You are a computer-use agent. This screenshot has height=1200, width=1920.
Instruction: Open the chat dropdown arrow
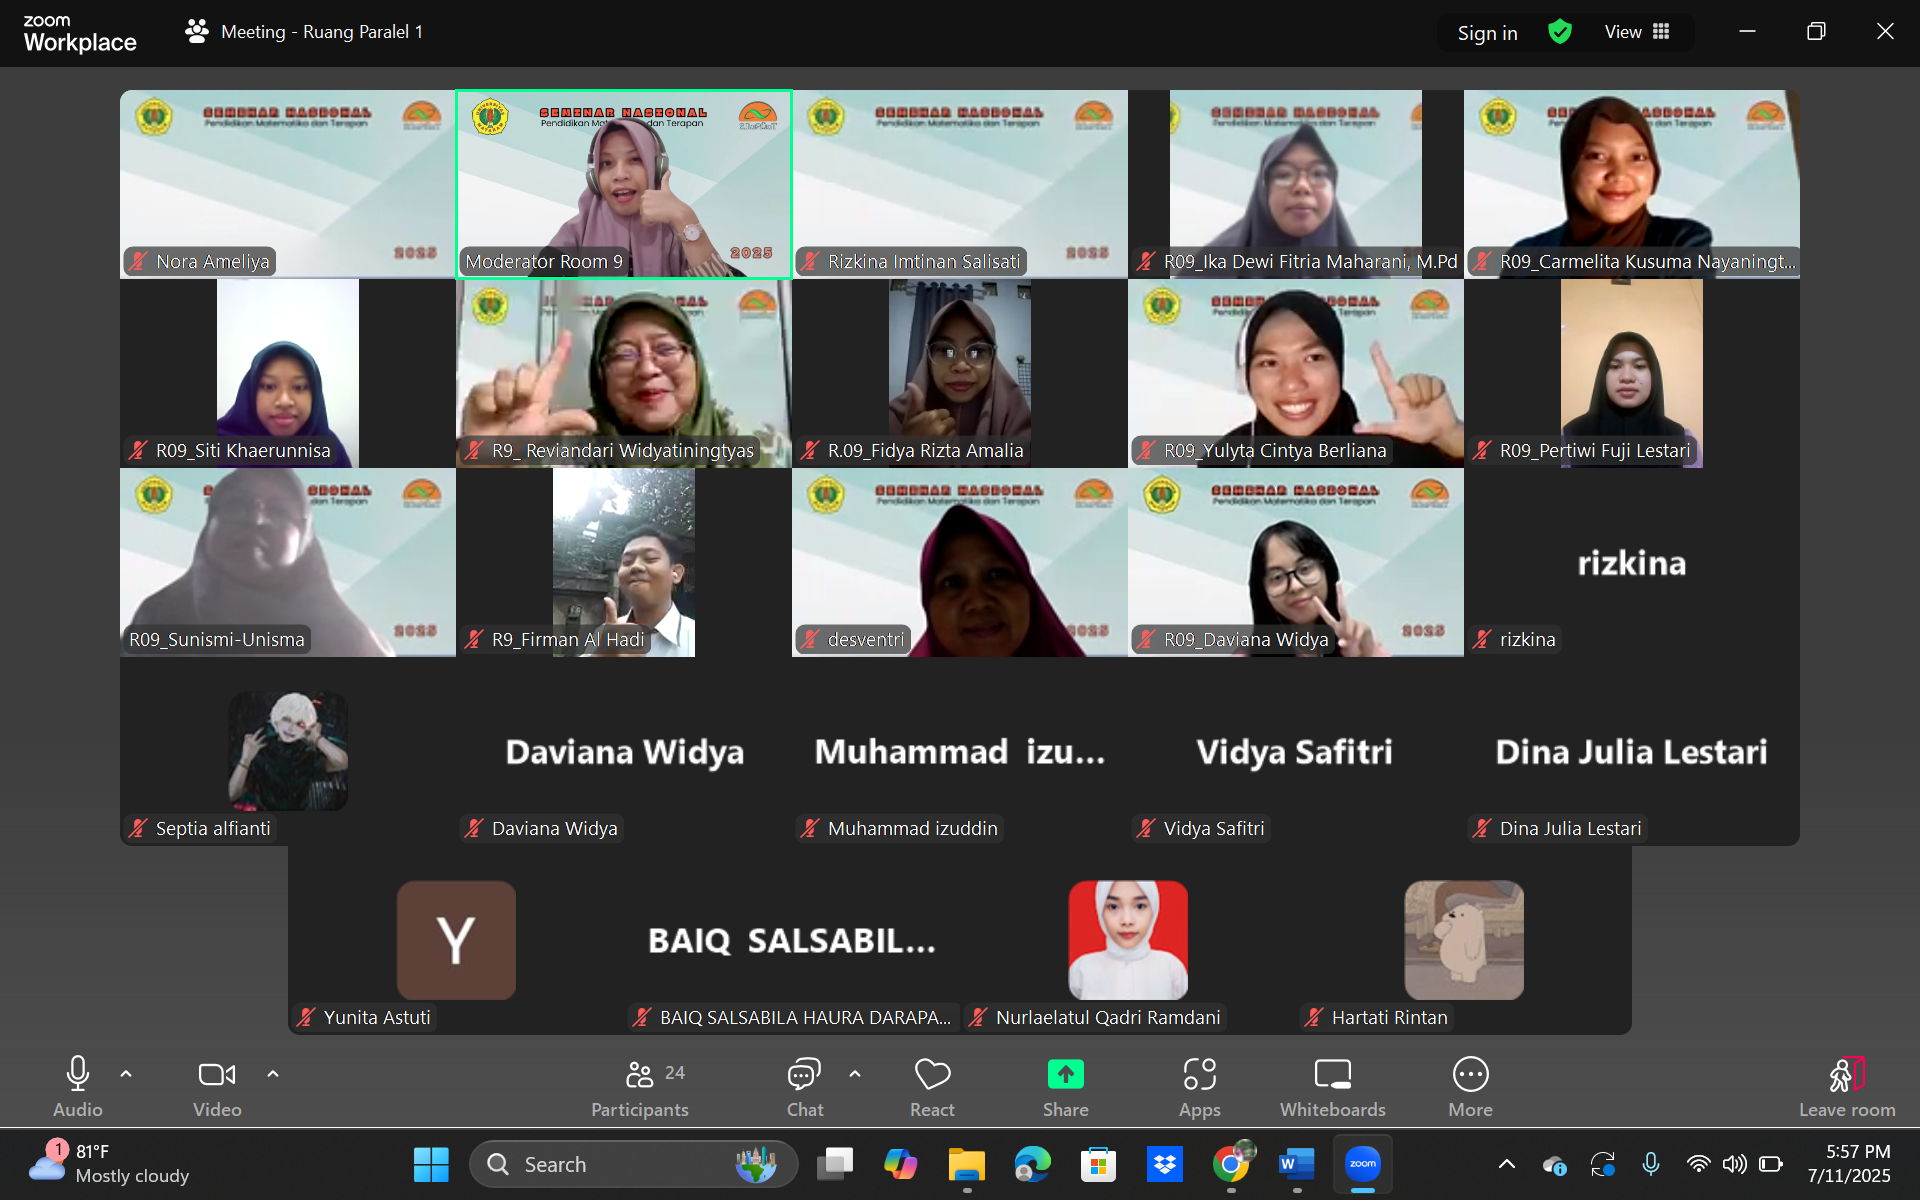[854, 1072]
